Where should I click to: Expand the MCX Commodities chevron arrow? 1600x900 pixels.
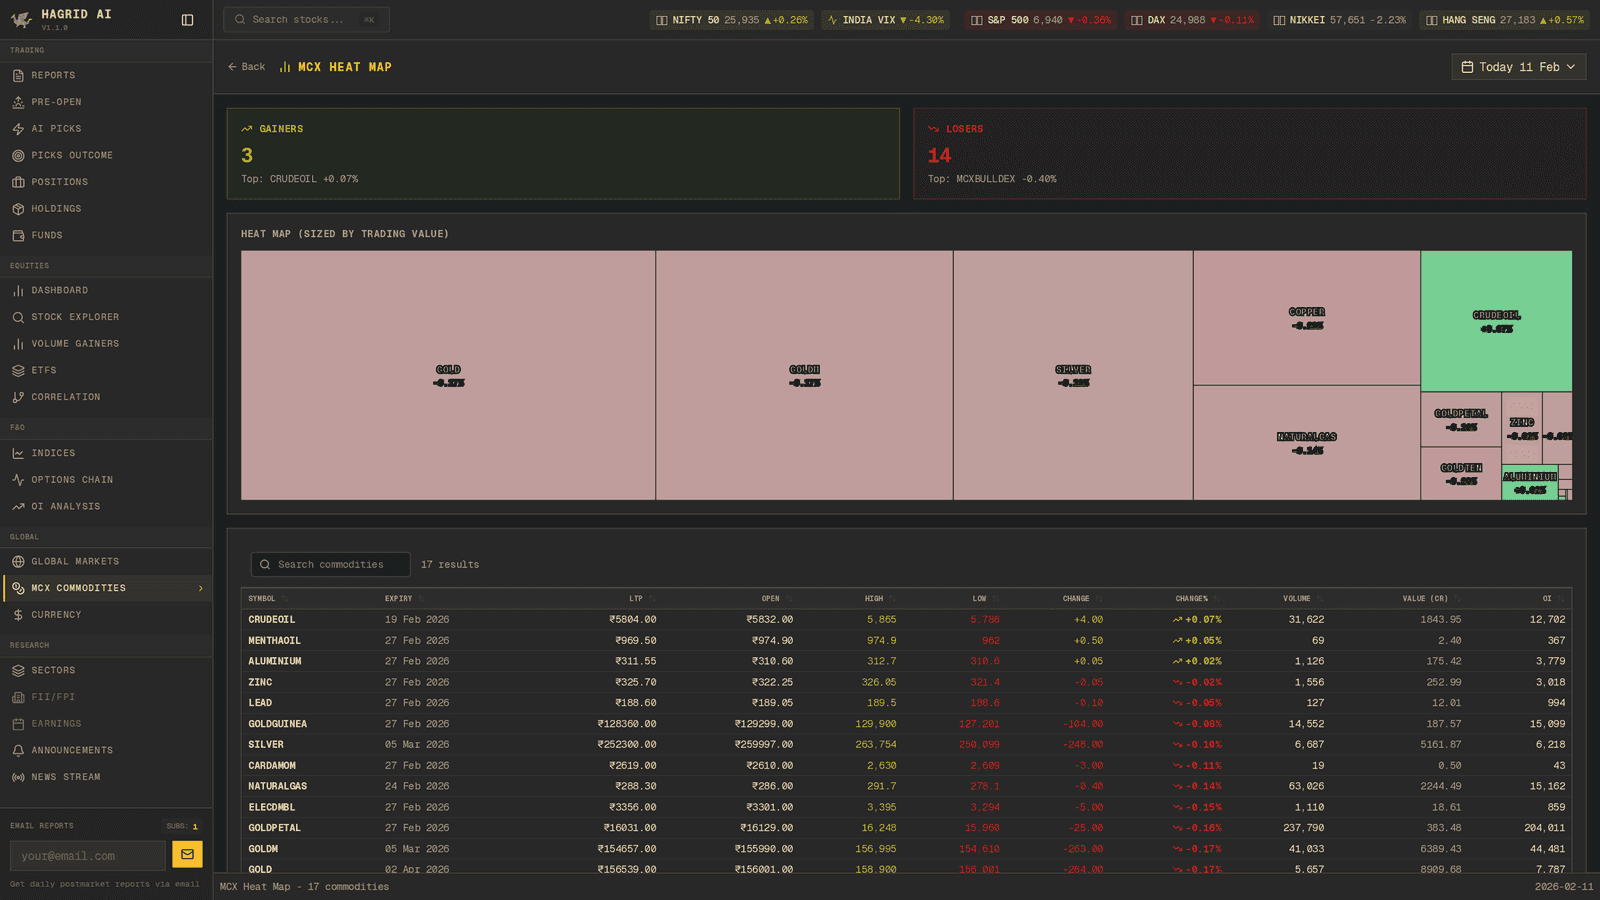pyautogui.click(x=201, y=588)
